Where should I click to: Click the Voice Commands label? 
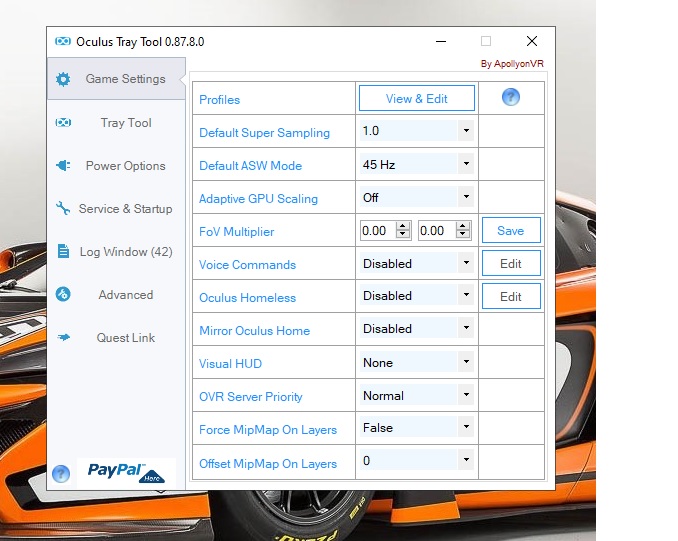click(x=247, y=265)
